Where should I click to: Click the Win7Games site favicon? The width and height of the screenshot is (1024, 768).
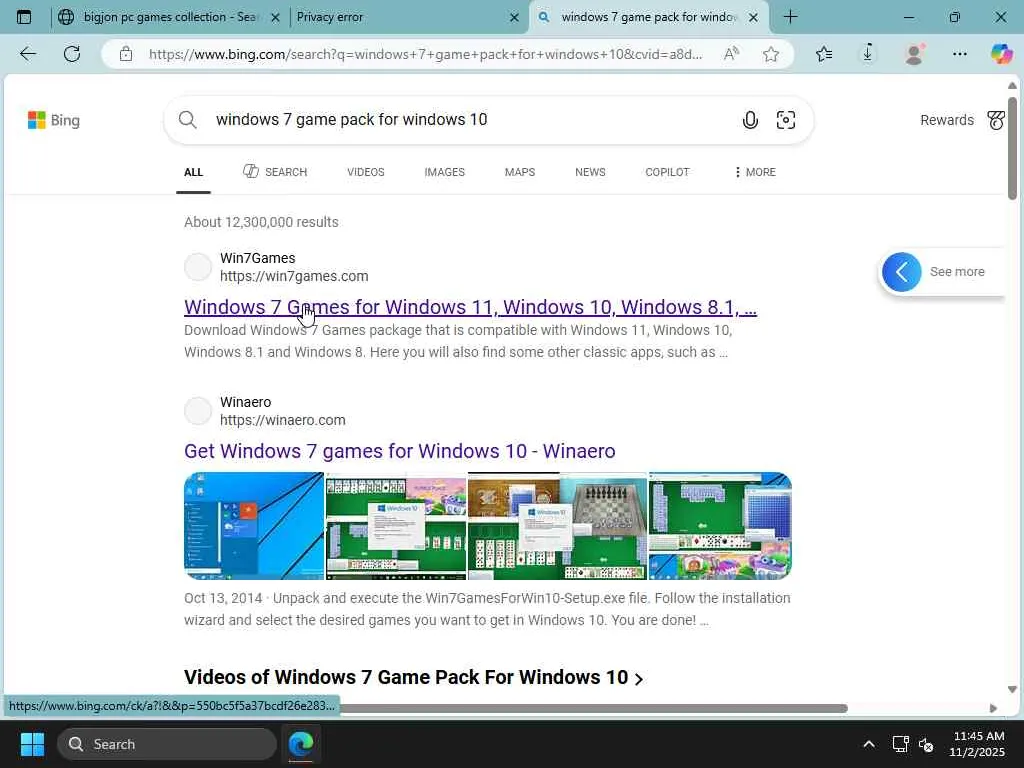[x=198, y=266]
